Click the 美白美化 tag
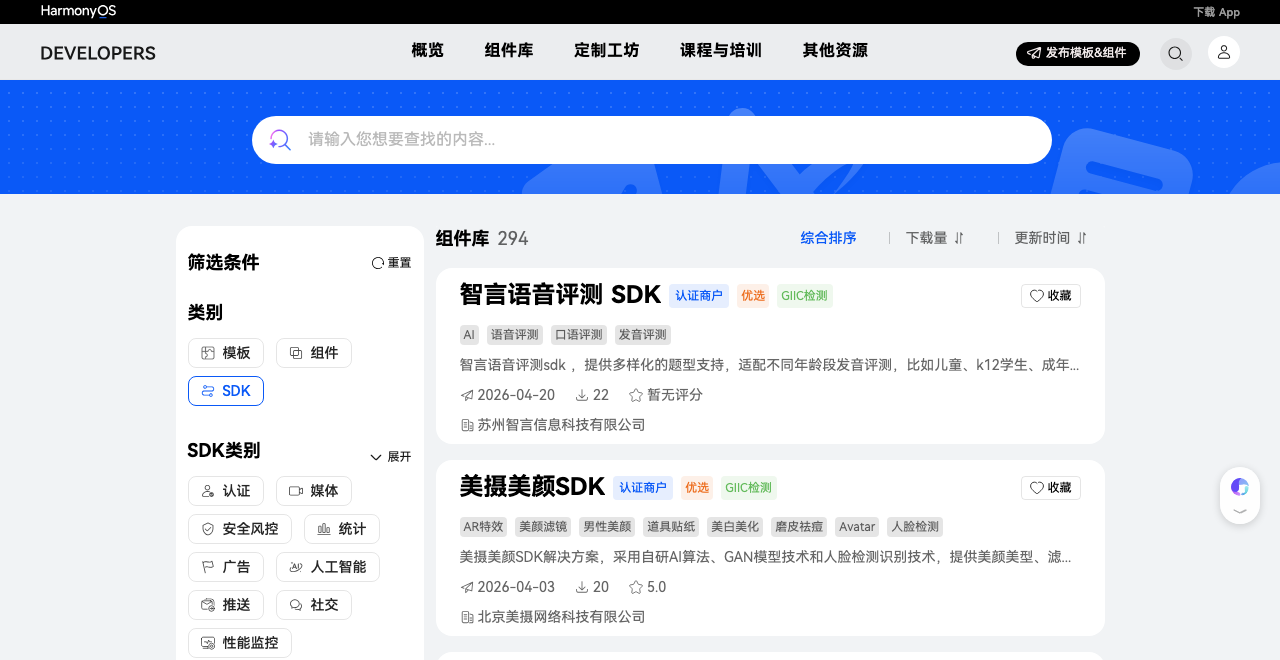This screenshot has height=660, width=1280. click(735, 527)
